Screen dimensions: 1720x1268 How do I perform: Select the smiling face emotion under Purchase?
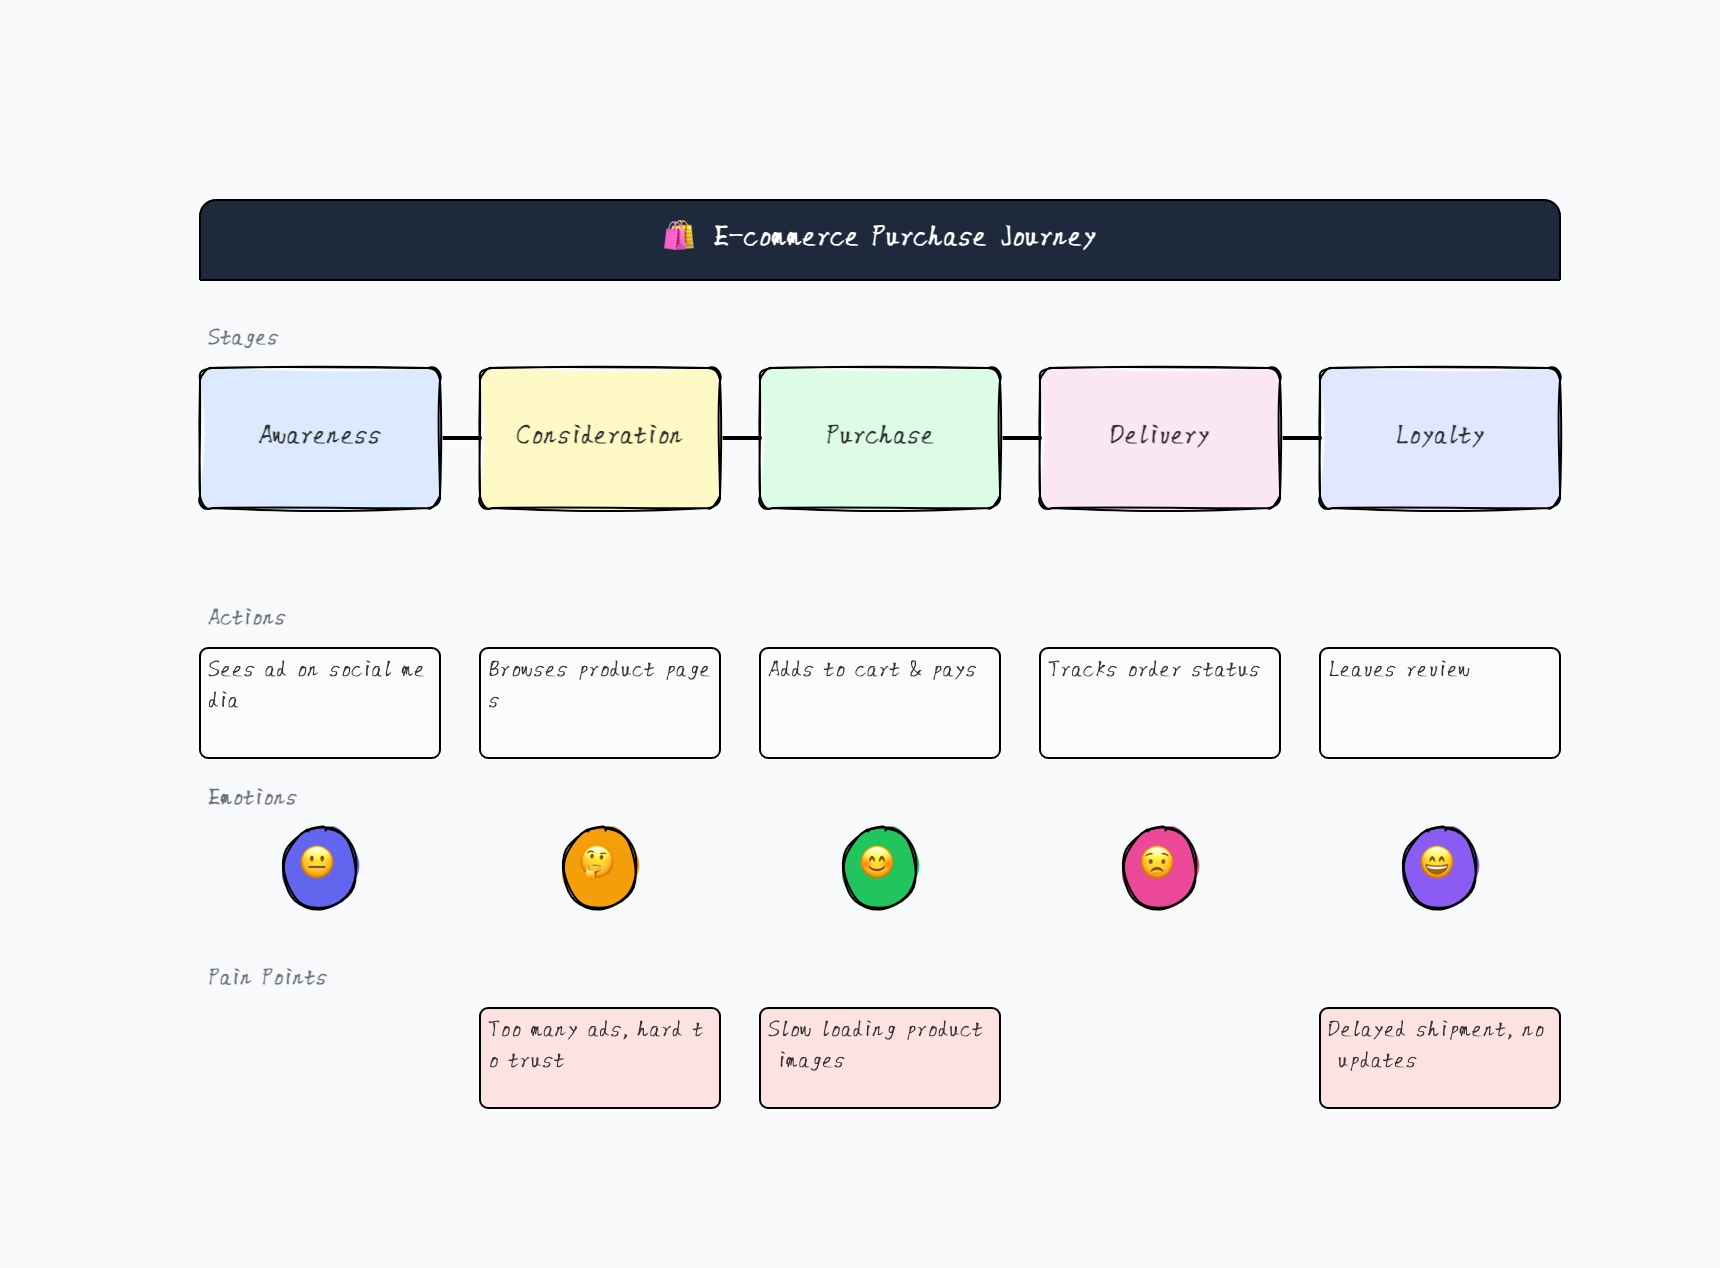[x=879, y=867]
